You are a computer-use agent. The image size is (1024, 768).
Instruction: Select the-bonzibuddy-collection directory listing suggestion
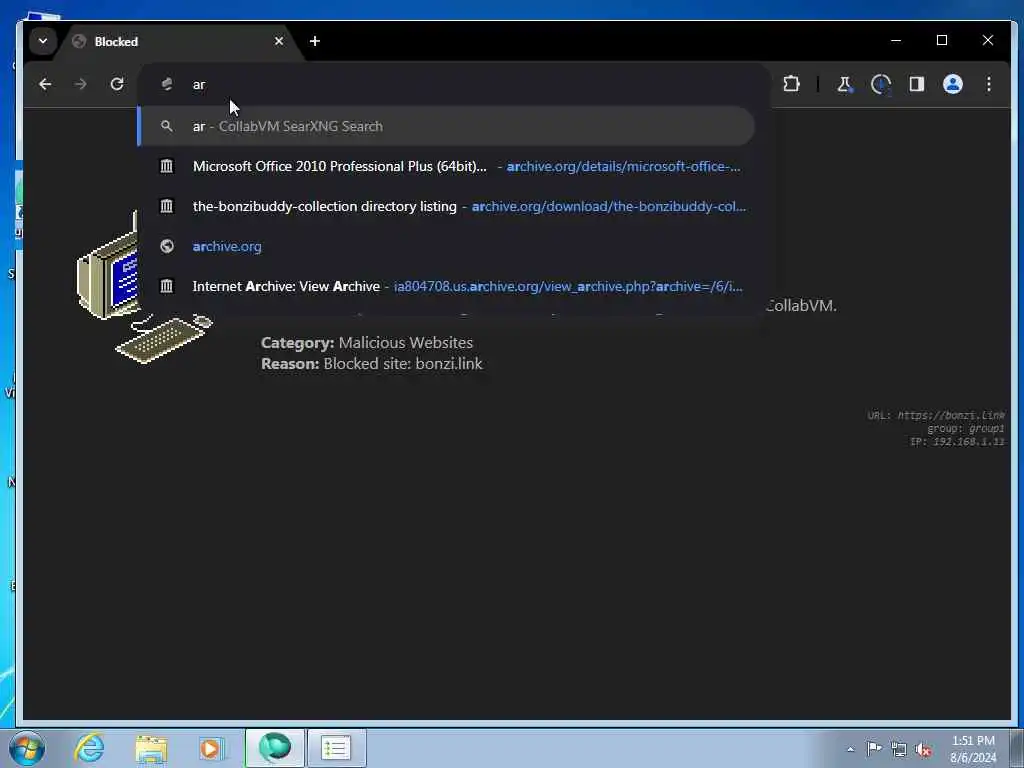(x=446, y=206)
